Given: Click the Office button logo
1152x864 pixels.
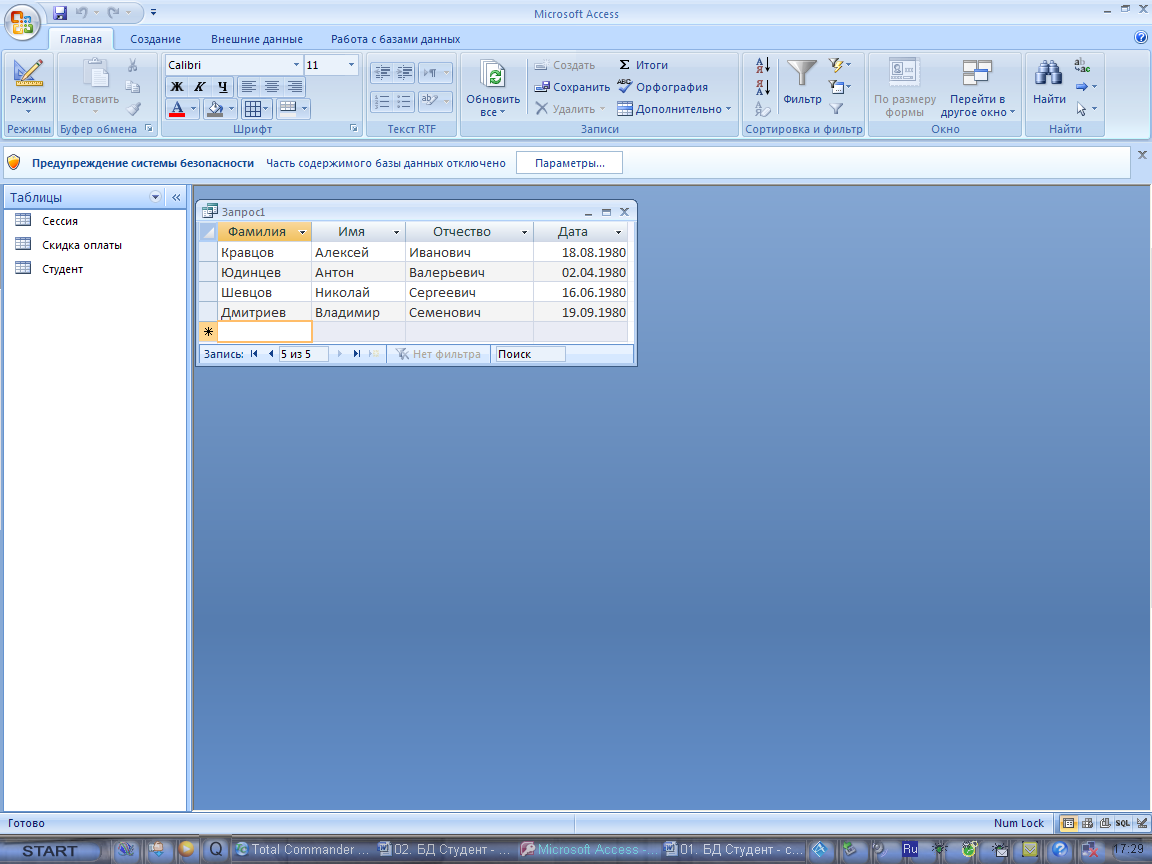Looking at the screenshot, I should coord(22,21).
